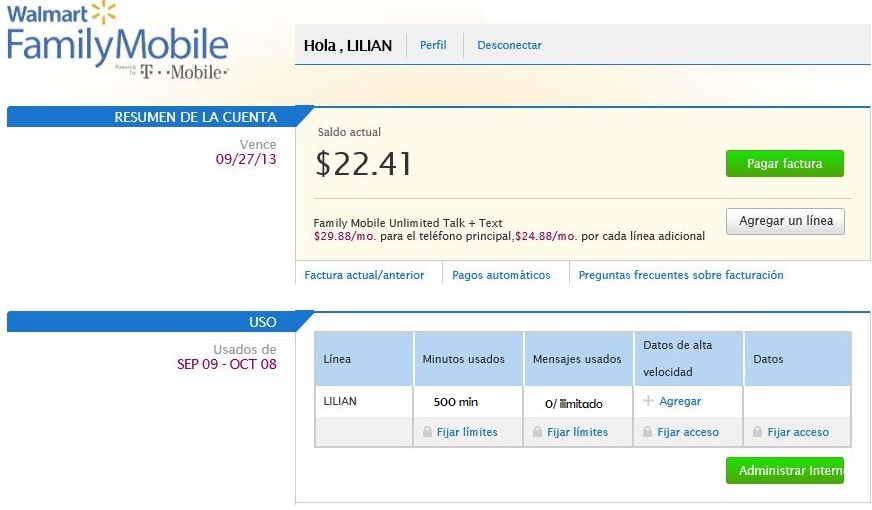Open Factura actual/anterior tab
This screenshot has height=510, width=872.
(x=364, y=275)
